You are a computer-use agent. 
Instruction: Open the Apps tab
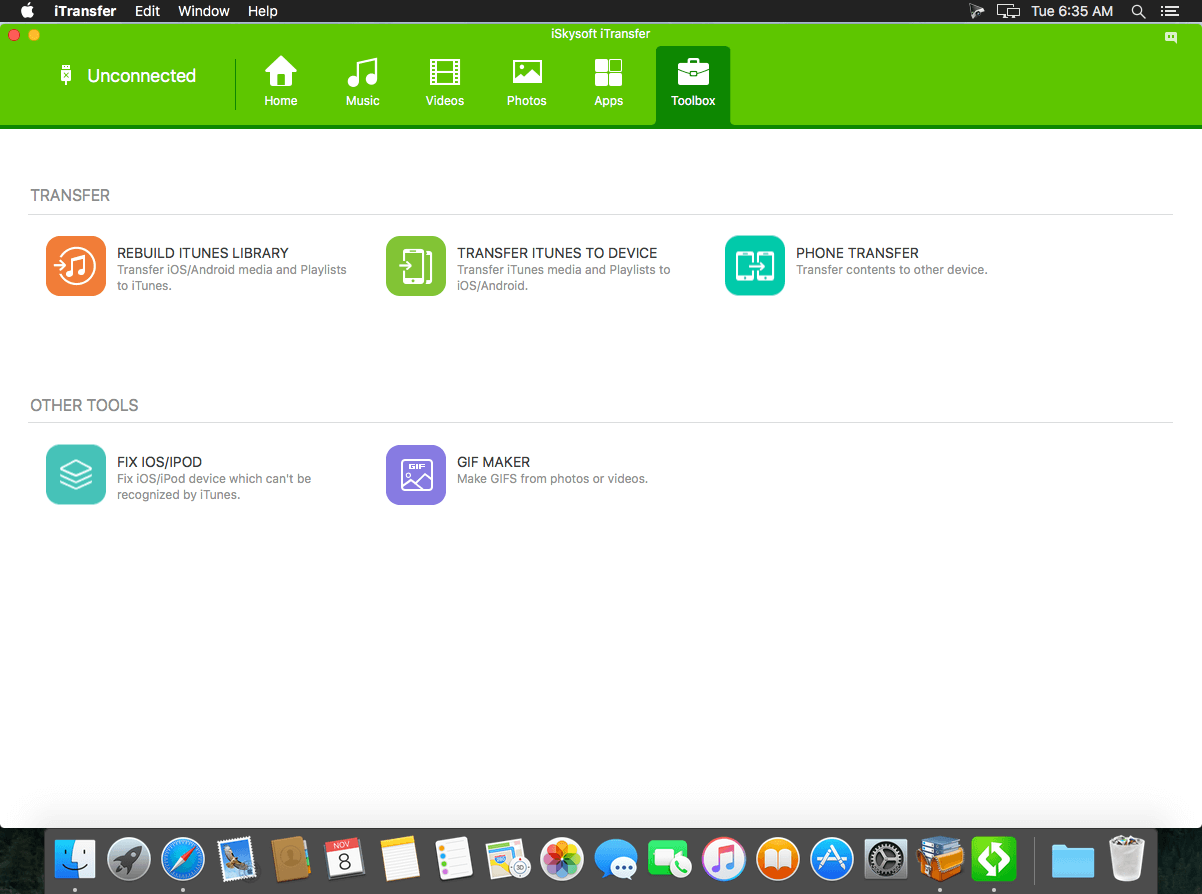coord(608,82)
